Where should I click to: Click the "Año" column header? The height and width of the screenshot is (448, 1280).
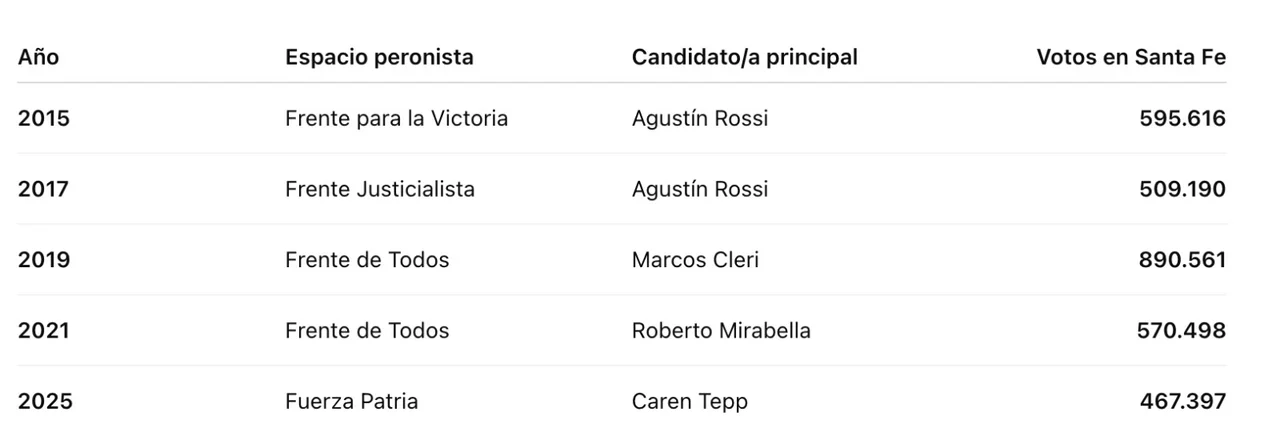click(x=39, y=58)
